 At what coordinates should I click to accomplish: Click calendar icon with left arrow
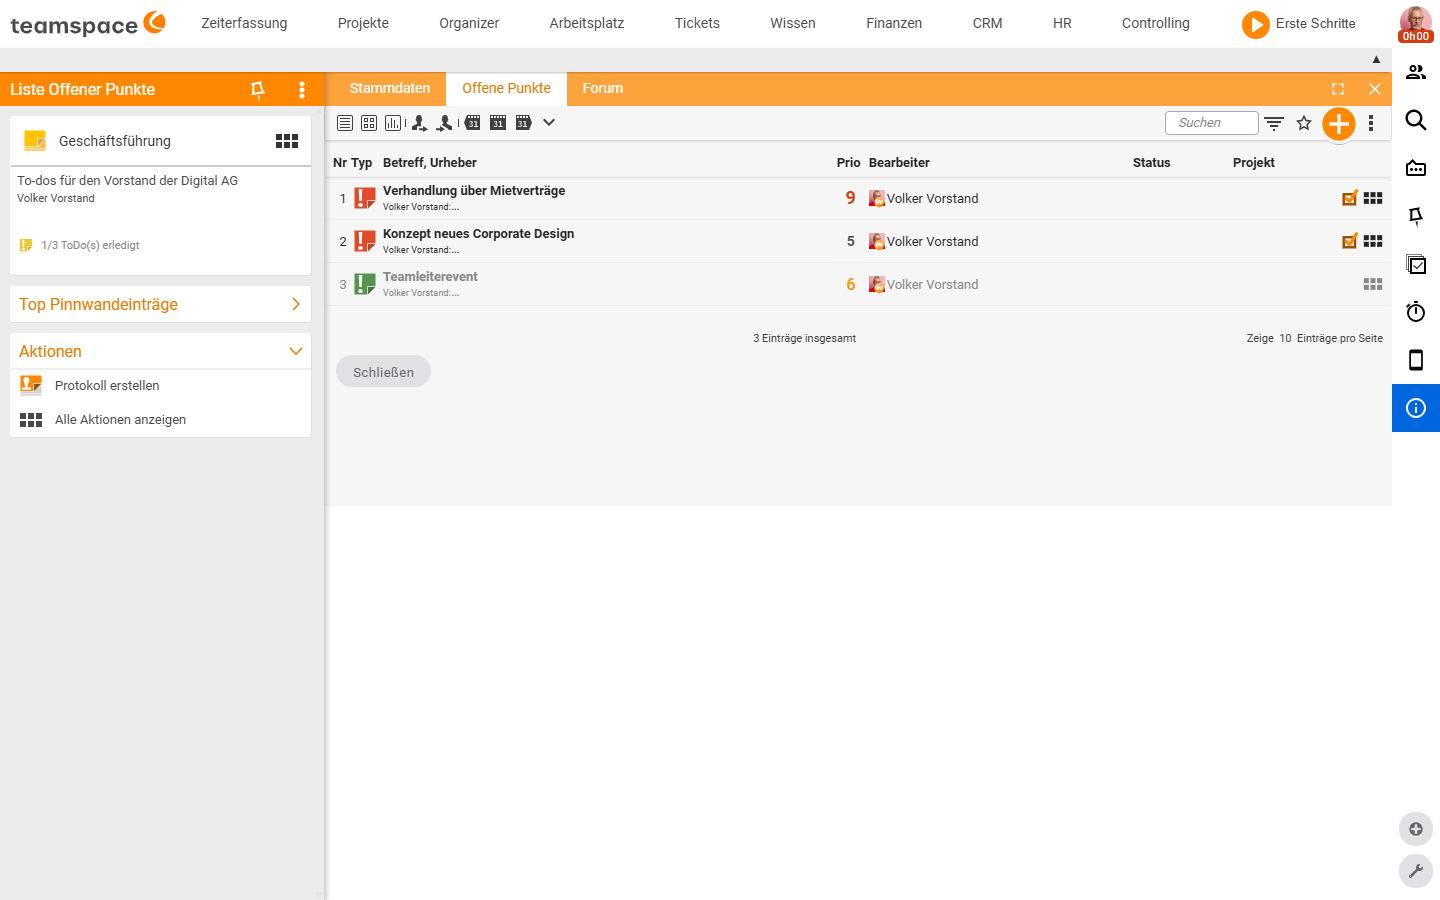point(472,123)
